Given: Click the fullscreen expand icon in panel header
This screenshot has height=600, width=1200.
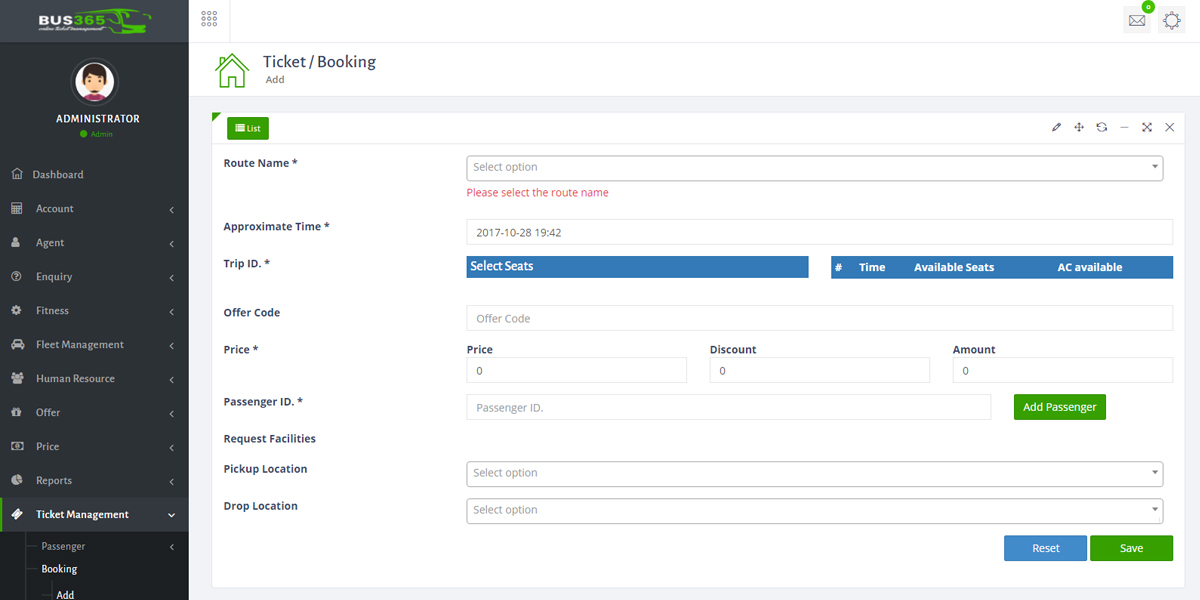Looking at the screenshot, I should pos(1147,128).
